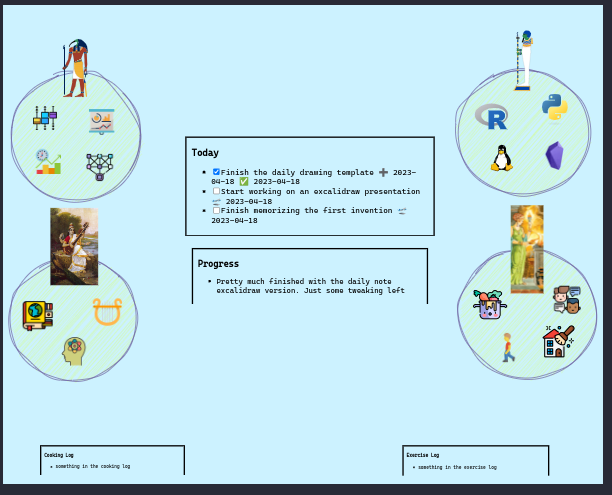Select the head with atom brain icon
This screenshot has width=612, height=495.
pyautogui.click(x=74, y=351)
